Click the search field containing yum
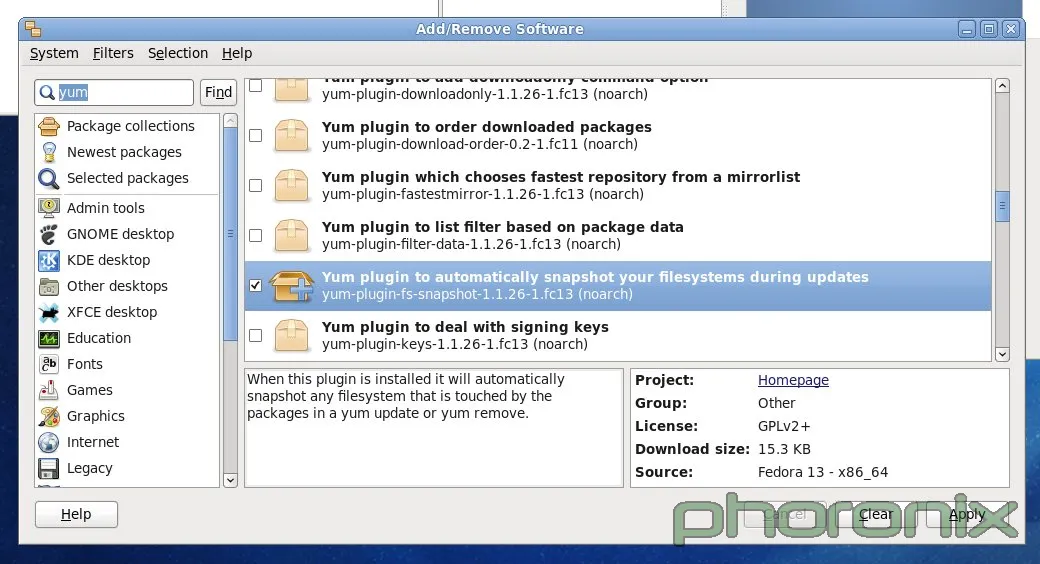Image resolution: width=1040 pixels, height=564 pixels. pos(114,92)
